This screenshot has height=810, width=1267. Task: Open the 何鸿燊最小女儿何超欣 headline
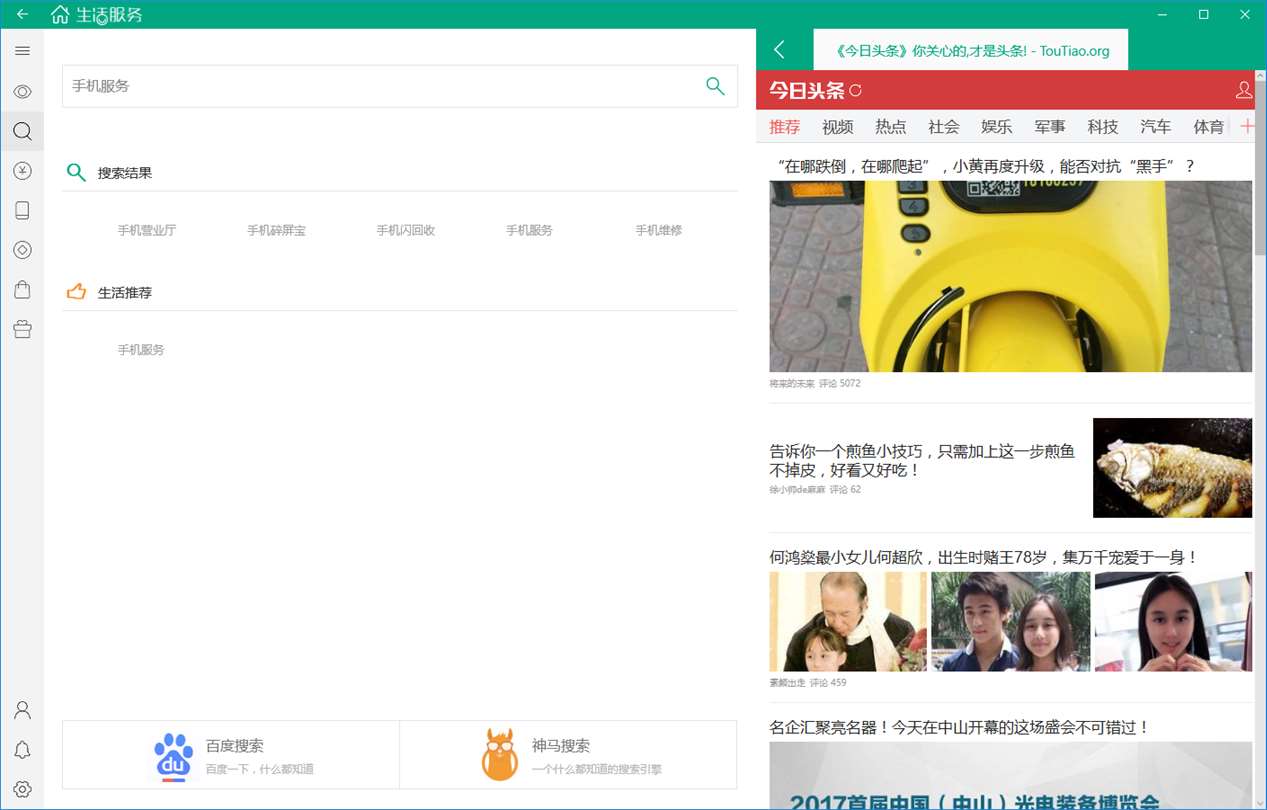pyautogui.click(x=984, y=557)
